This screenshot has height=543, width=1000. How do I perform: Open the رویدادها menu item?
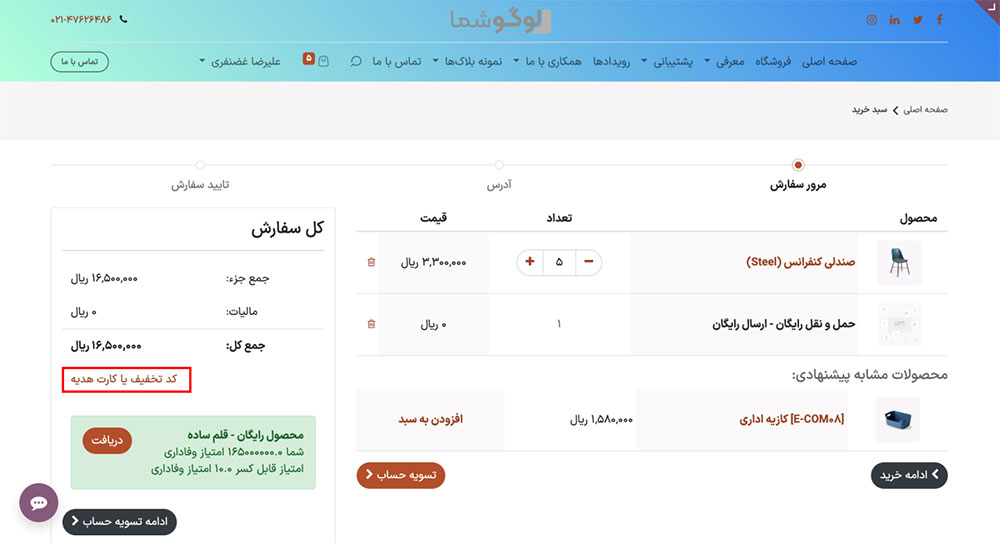coord(611,61)
